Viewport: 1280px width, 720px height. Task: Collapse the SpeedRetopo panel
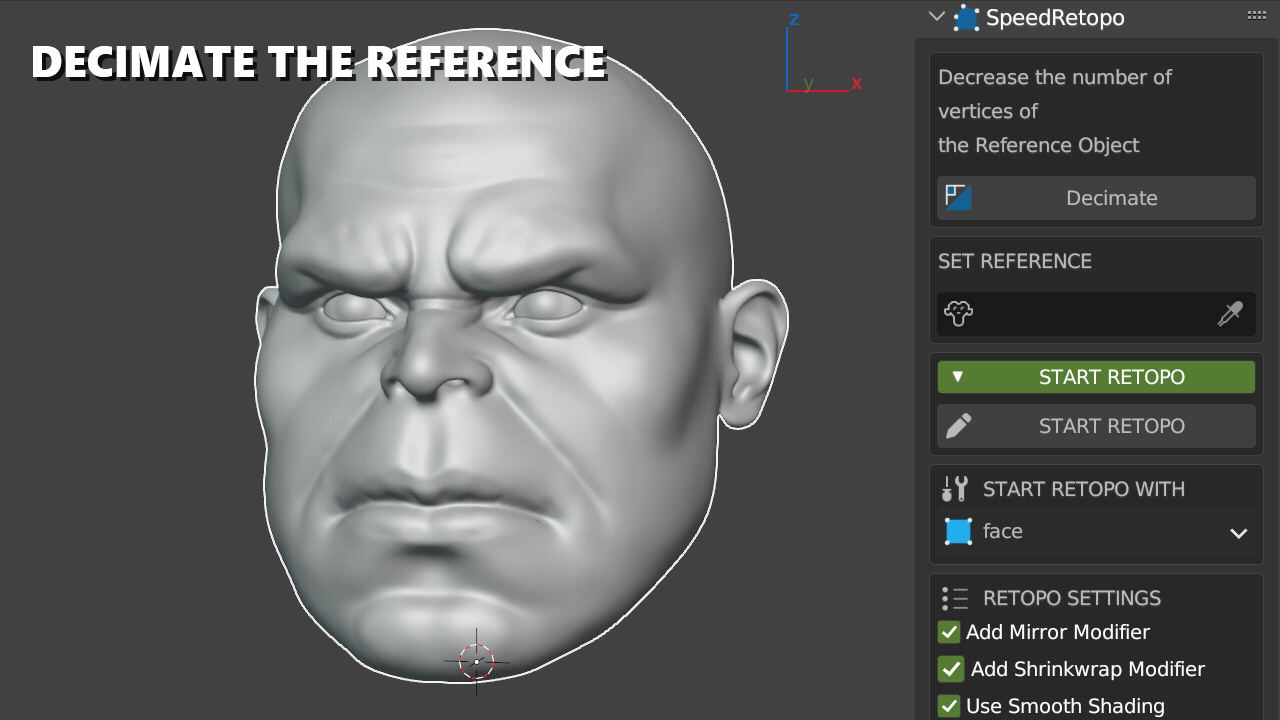(x=936, y=16)
